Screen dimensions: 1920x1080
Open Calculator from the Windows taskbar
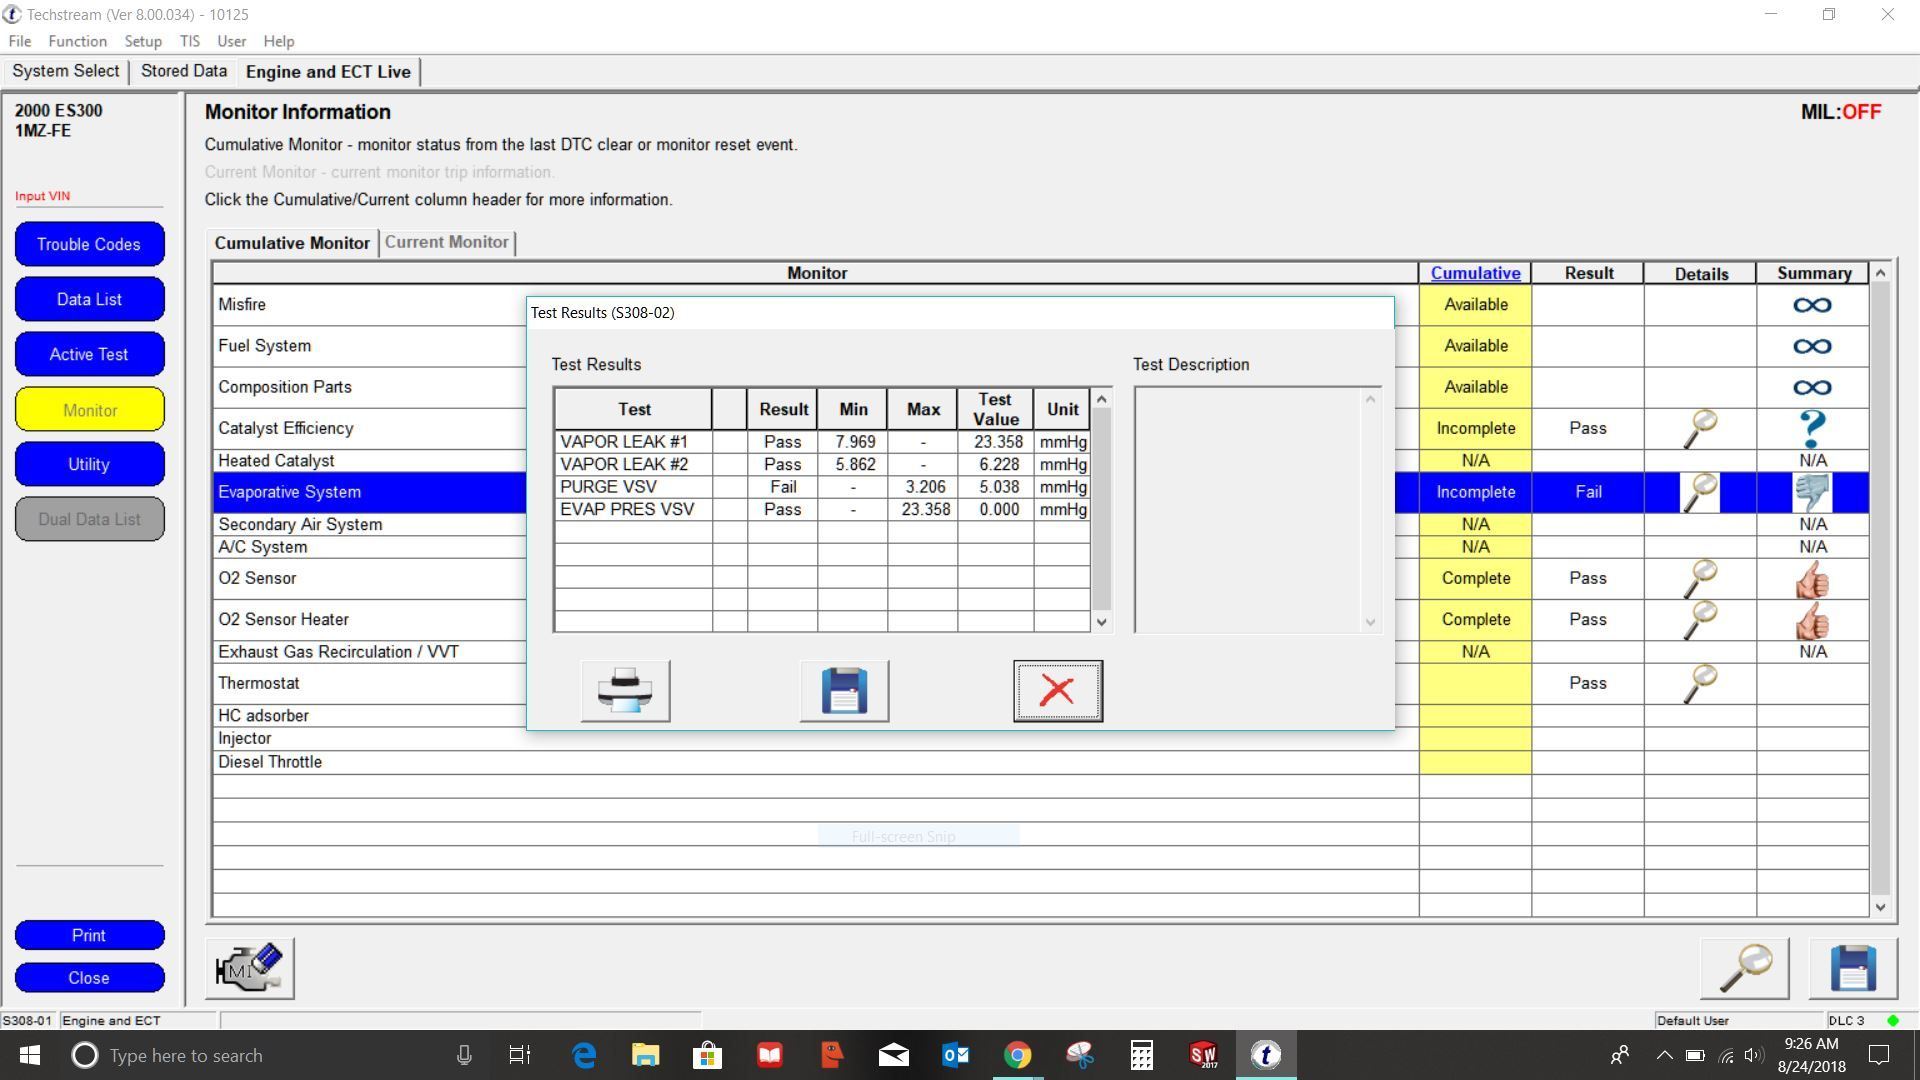tap(1141, 1055)
